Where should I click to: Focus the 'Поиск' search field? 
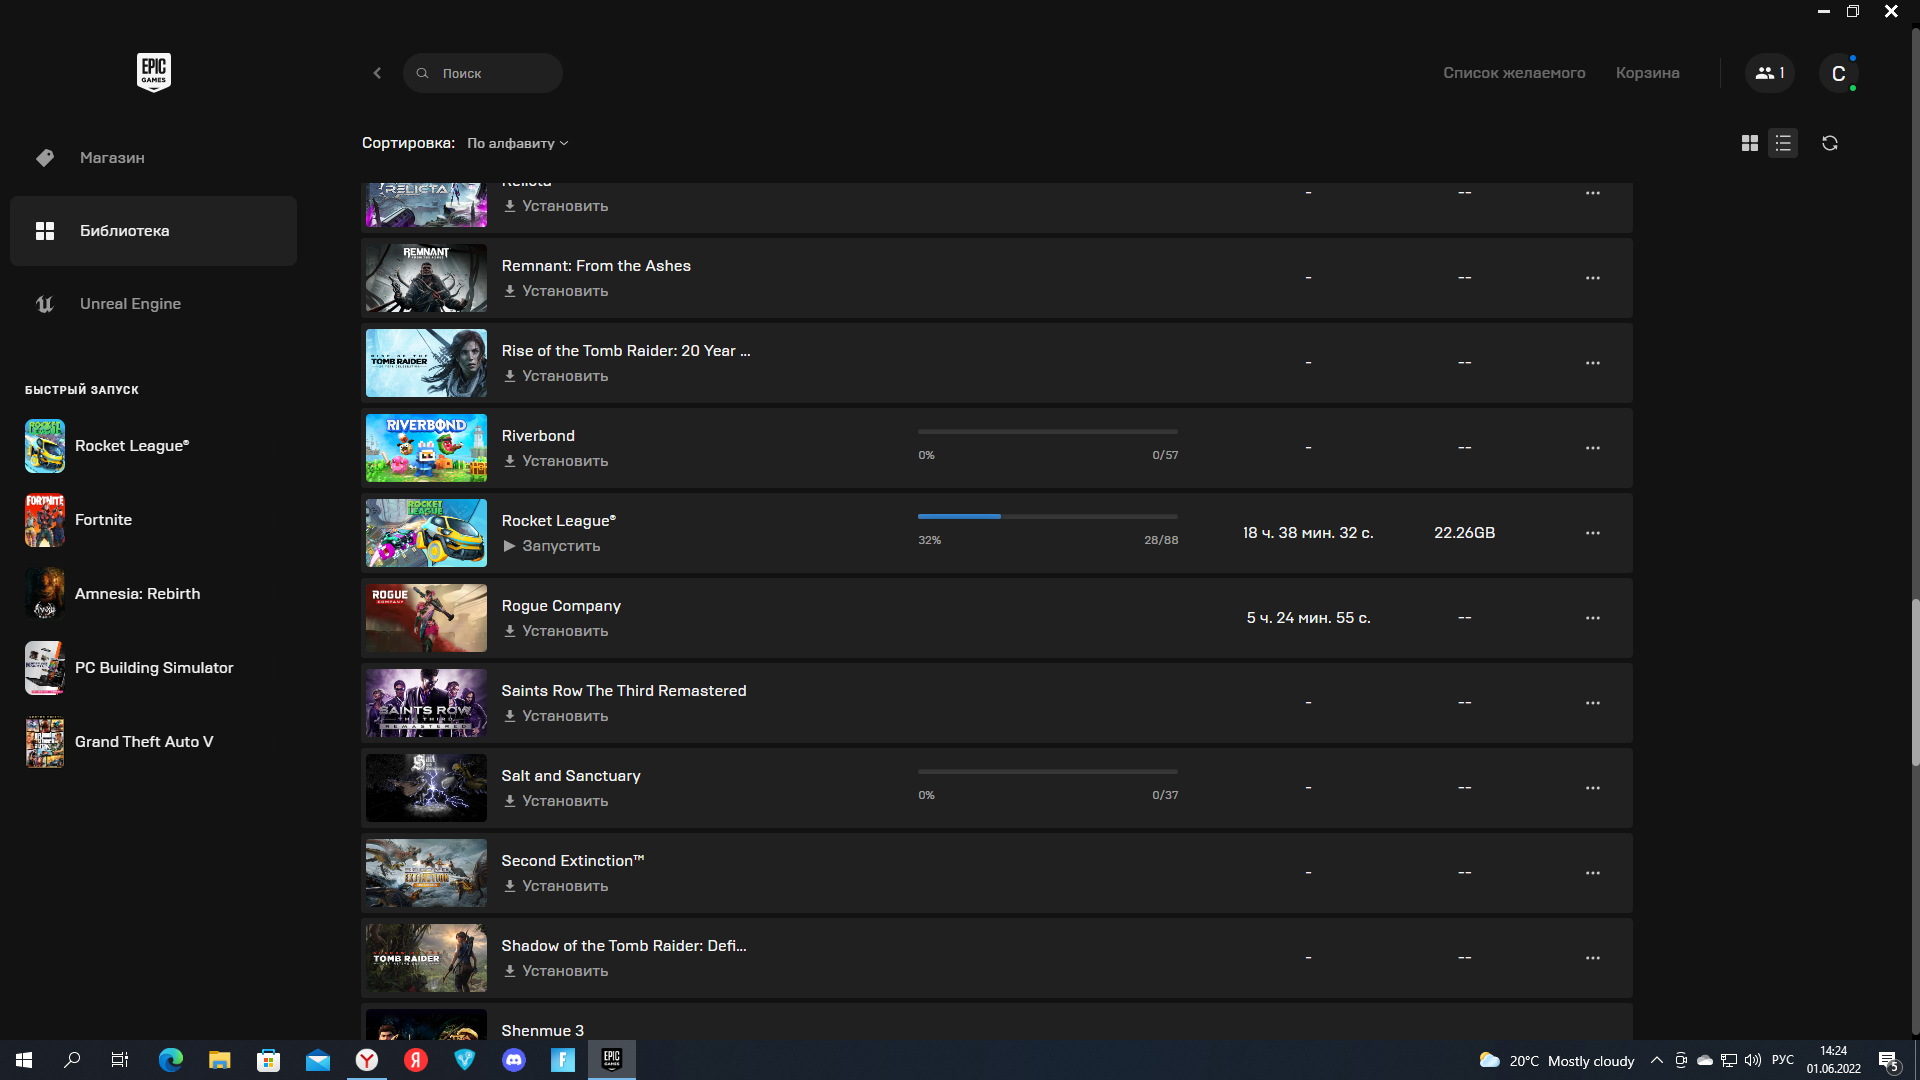tap(483, 73)
